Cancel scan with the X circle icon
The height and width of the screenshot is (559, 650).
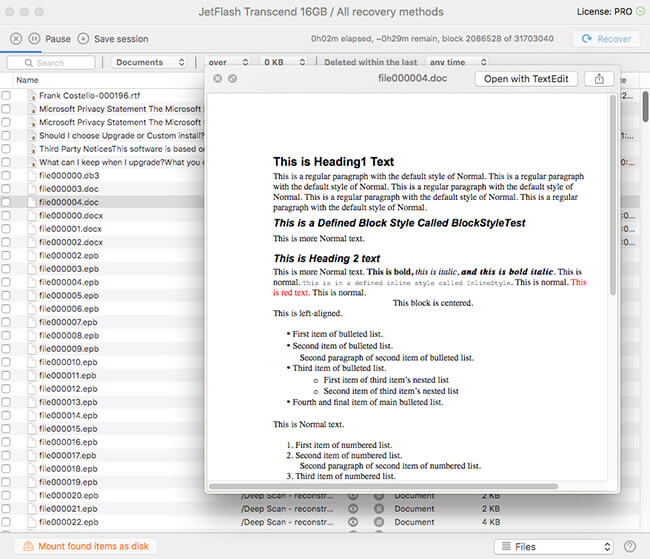pos(16,39)
